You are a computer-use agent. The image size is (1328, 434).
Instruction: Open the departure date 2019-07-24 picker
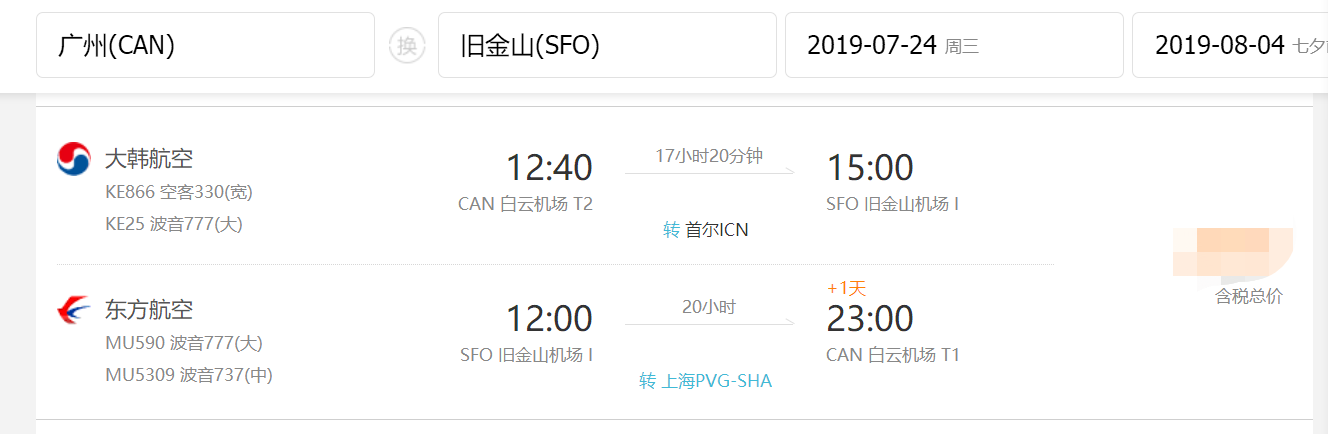tap(953, 45)
